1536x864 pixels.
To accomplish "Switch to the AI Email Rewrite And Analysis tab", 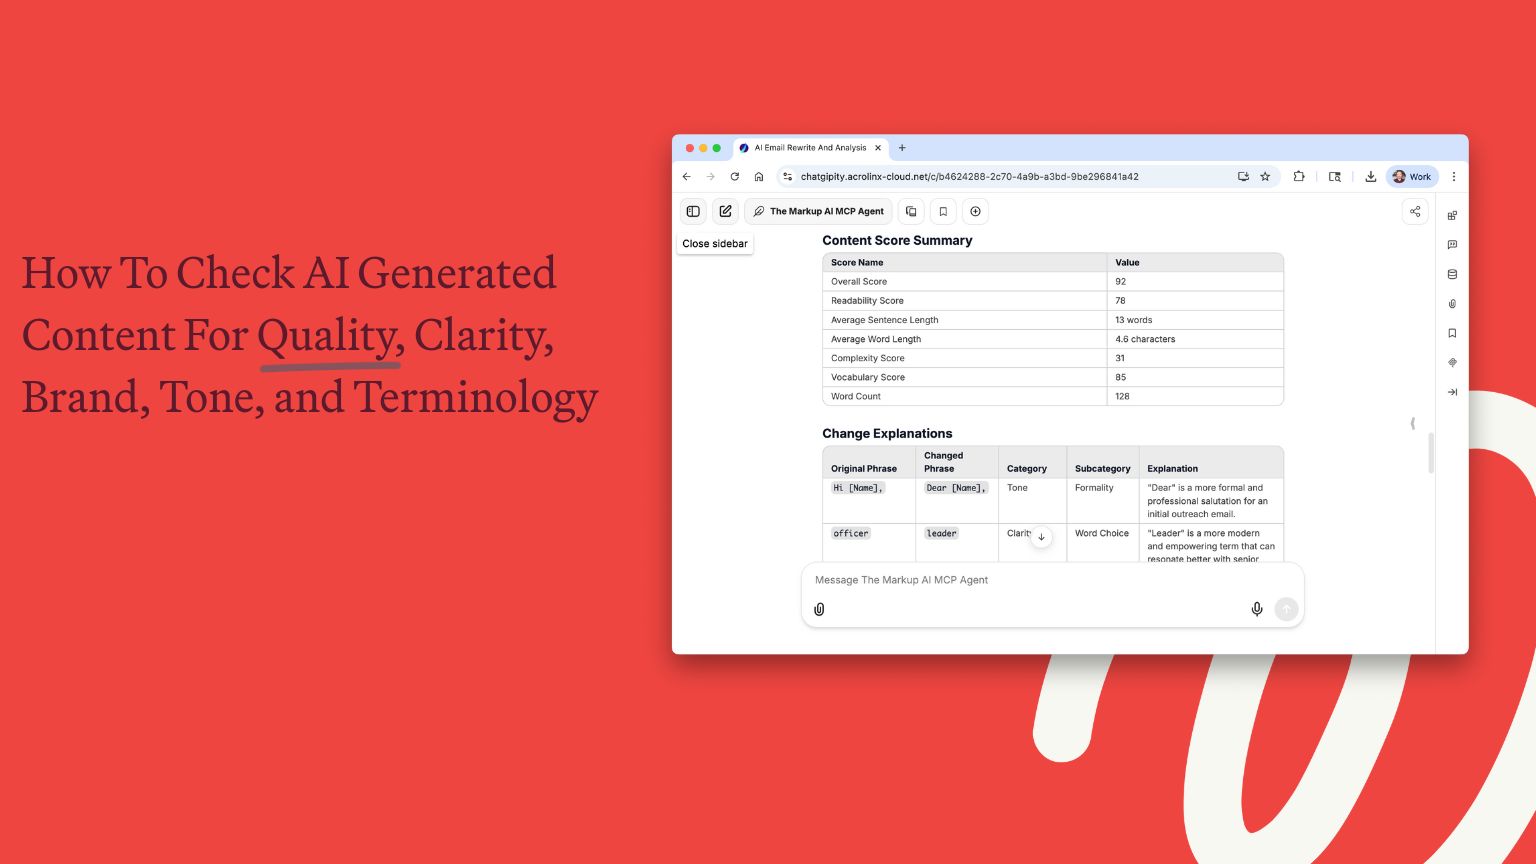I will point(808,147).
